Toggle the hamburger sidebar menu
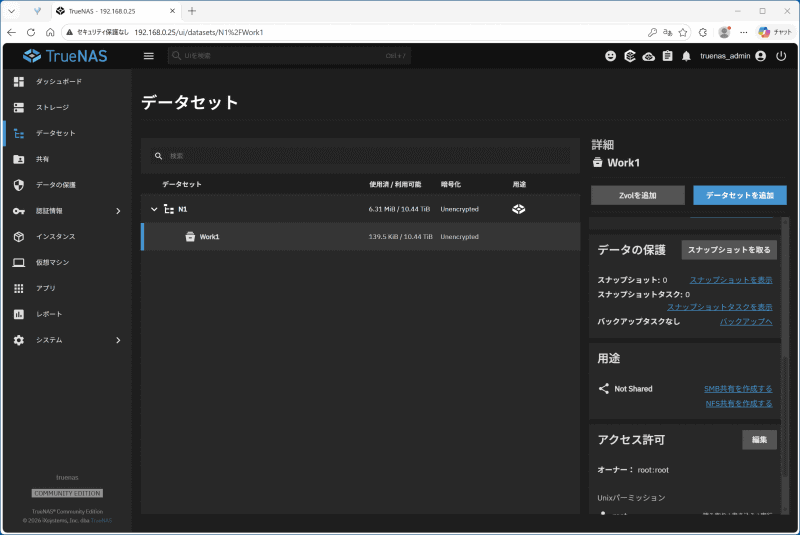 pos(148,56)
